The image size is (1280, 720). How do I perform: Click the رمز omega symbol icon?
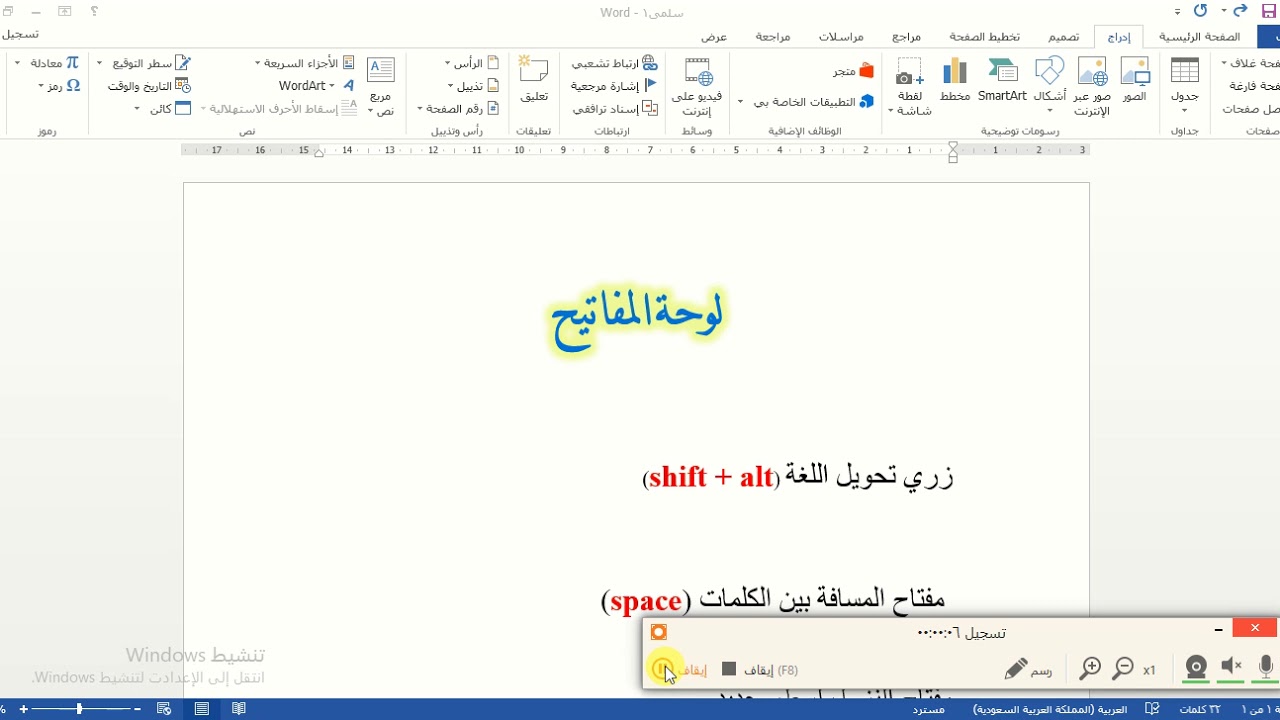(72, 86)
